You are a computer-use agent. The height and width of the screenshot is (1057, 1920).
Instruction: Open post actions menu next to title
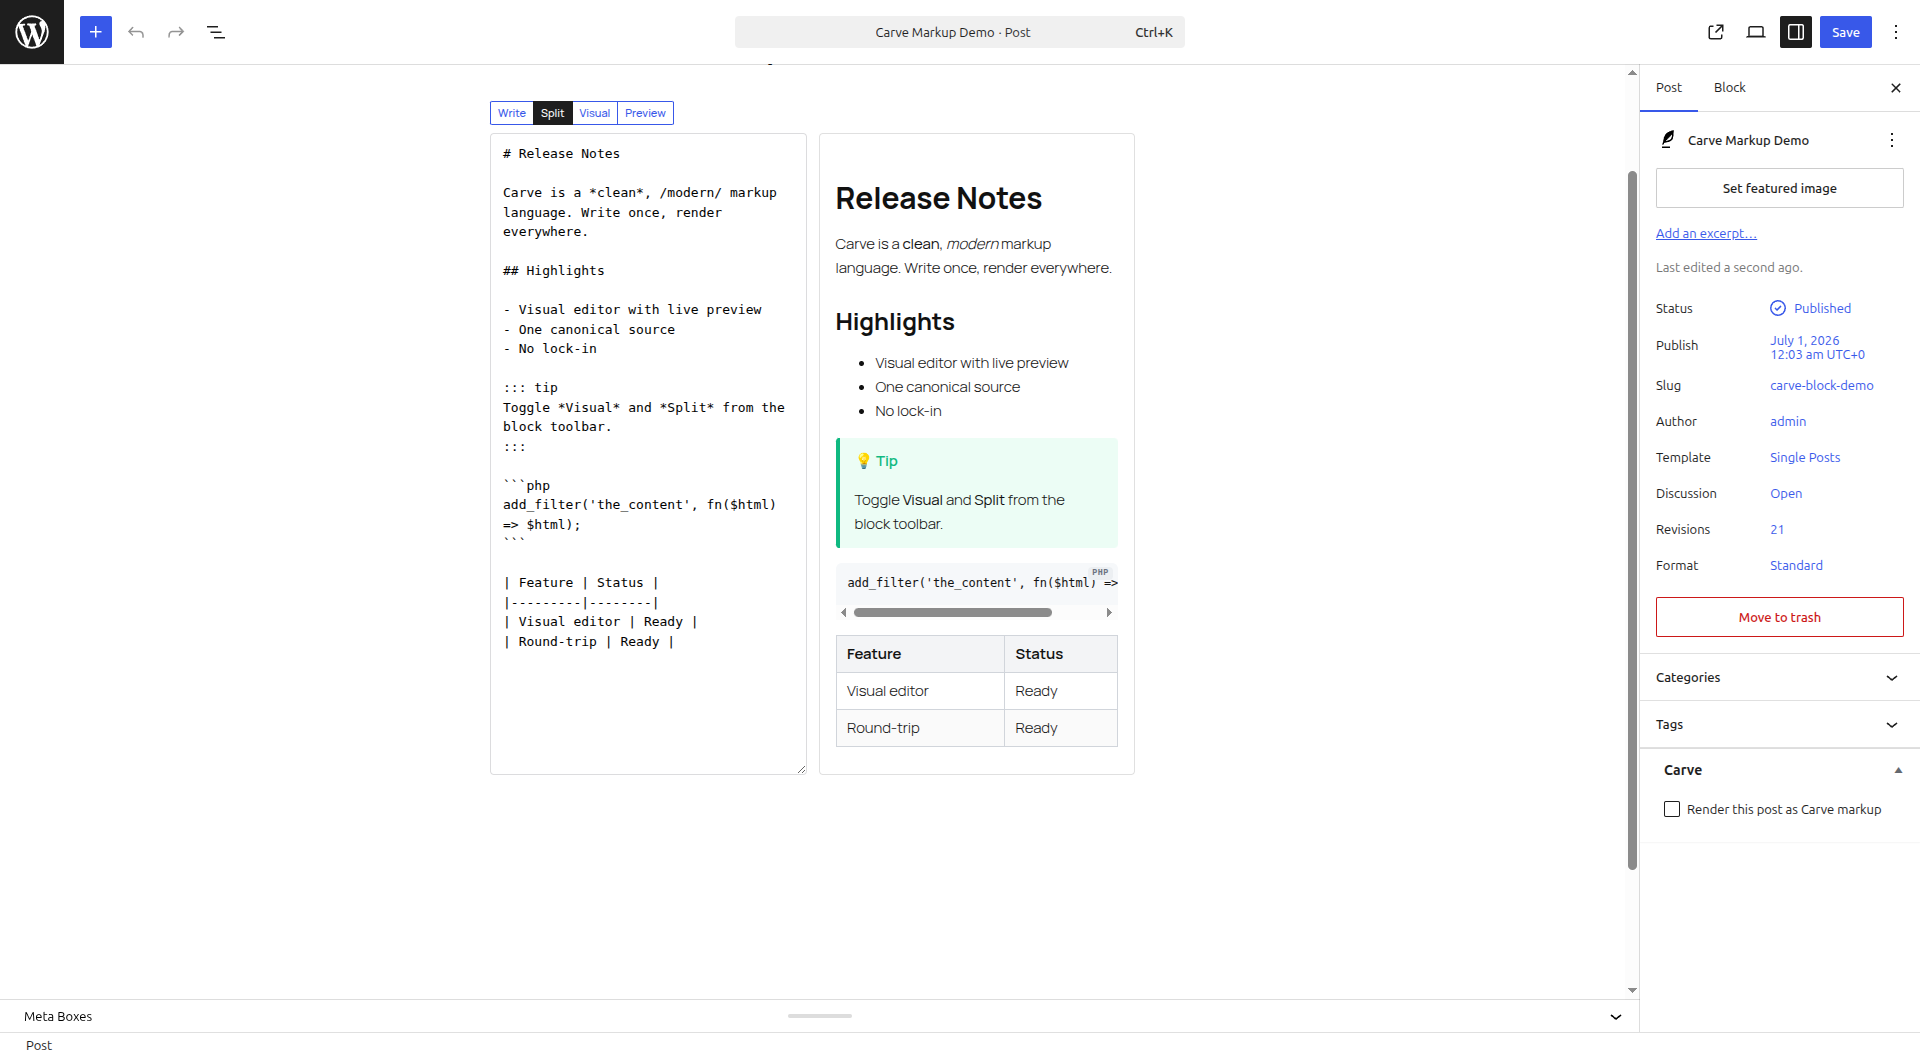pyautogui.click(x=1892, y=140)
